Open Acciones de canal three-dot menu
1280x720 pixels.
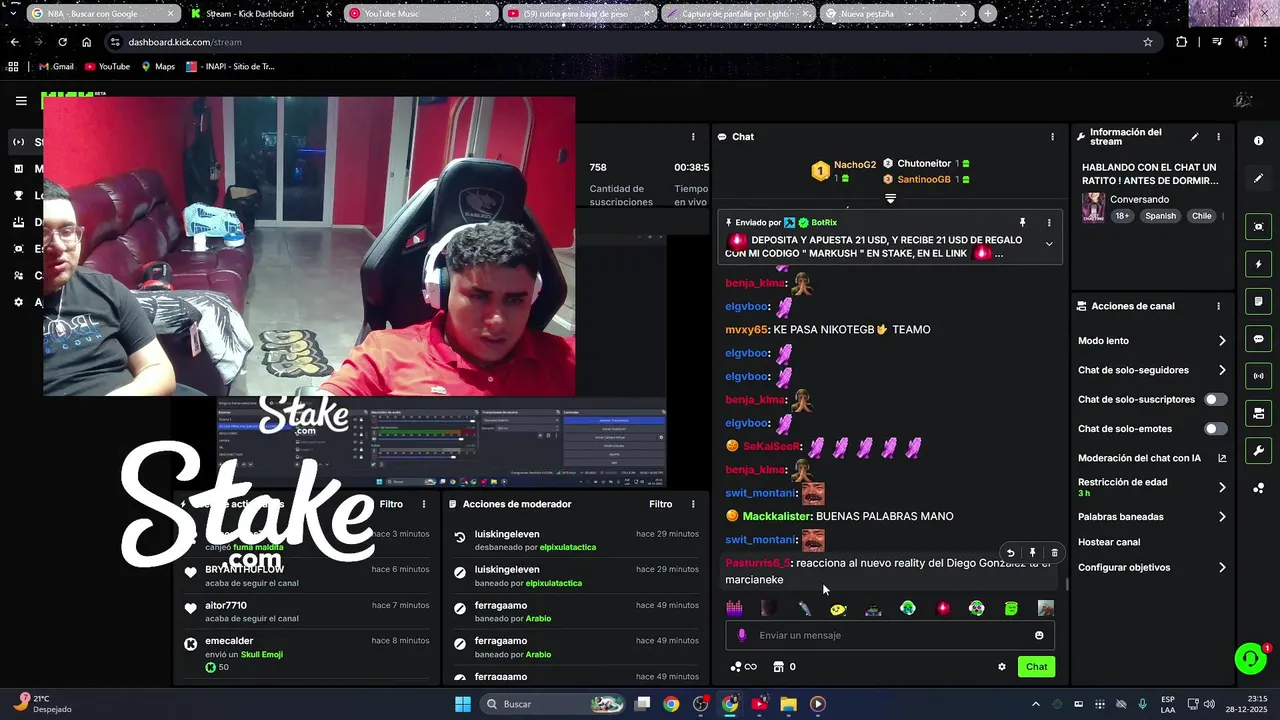point(1218,306)
